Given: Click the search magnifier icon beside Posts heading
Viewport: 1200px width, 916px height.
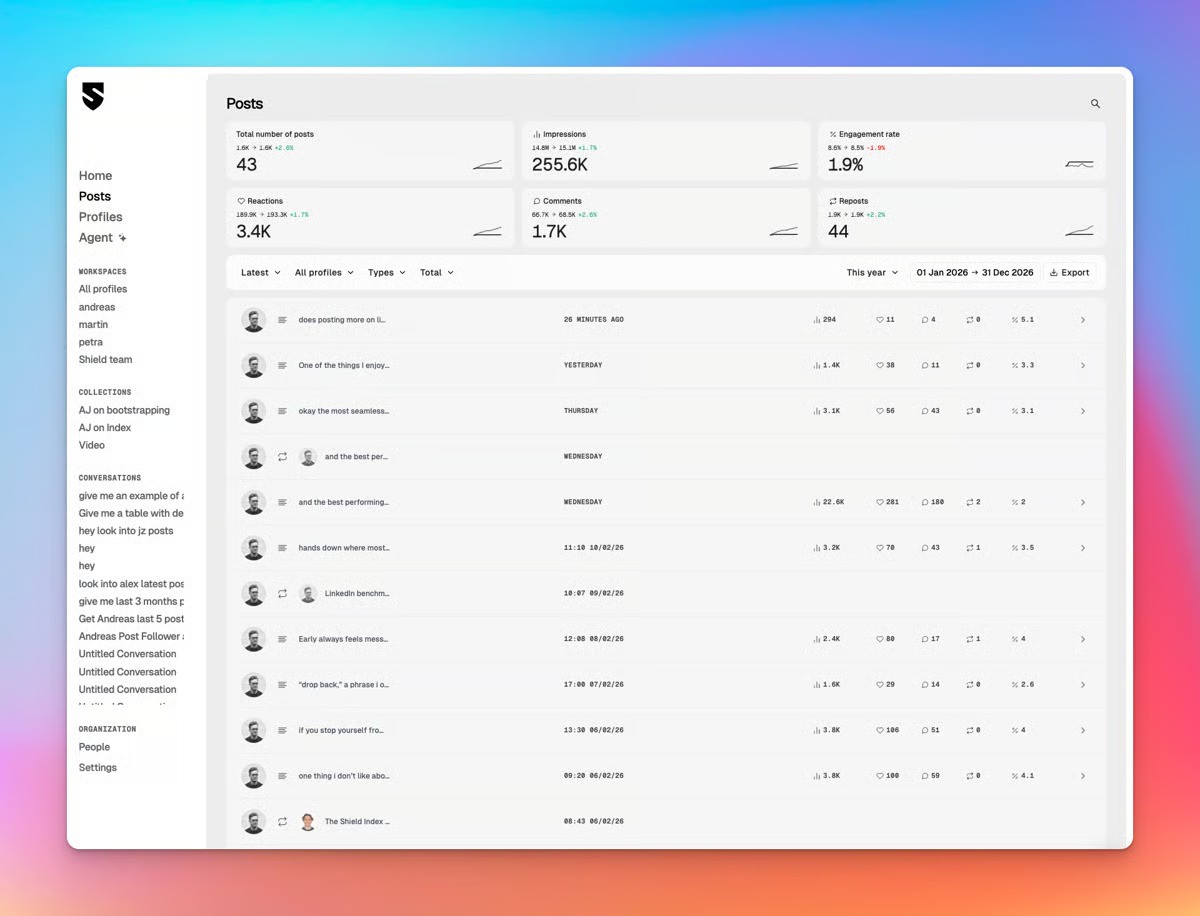Looking at the screenshot, I should point(1095,104).
